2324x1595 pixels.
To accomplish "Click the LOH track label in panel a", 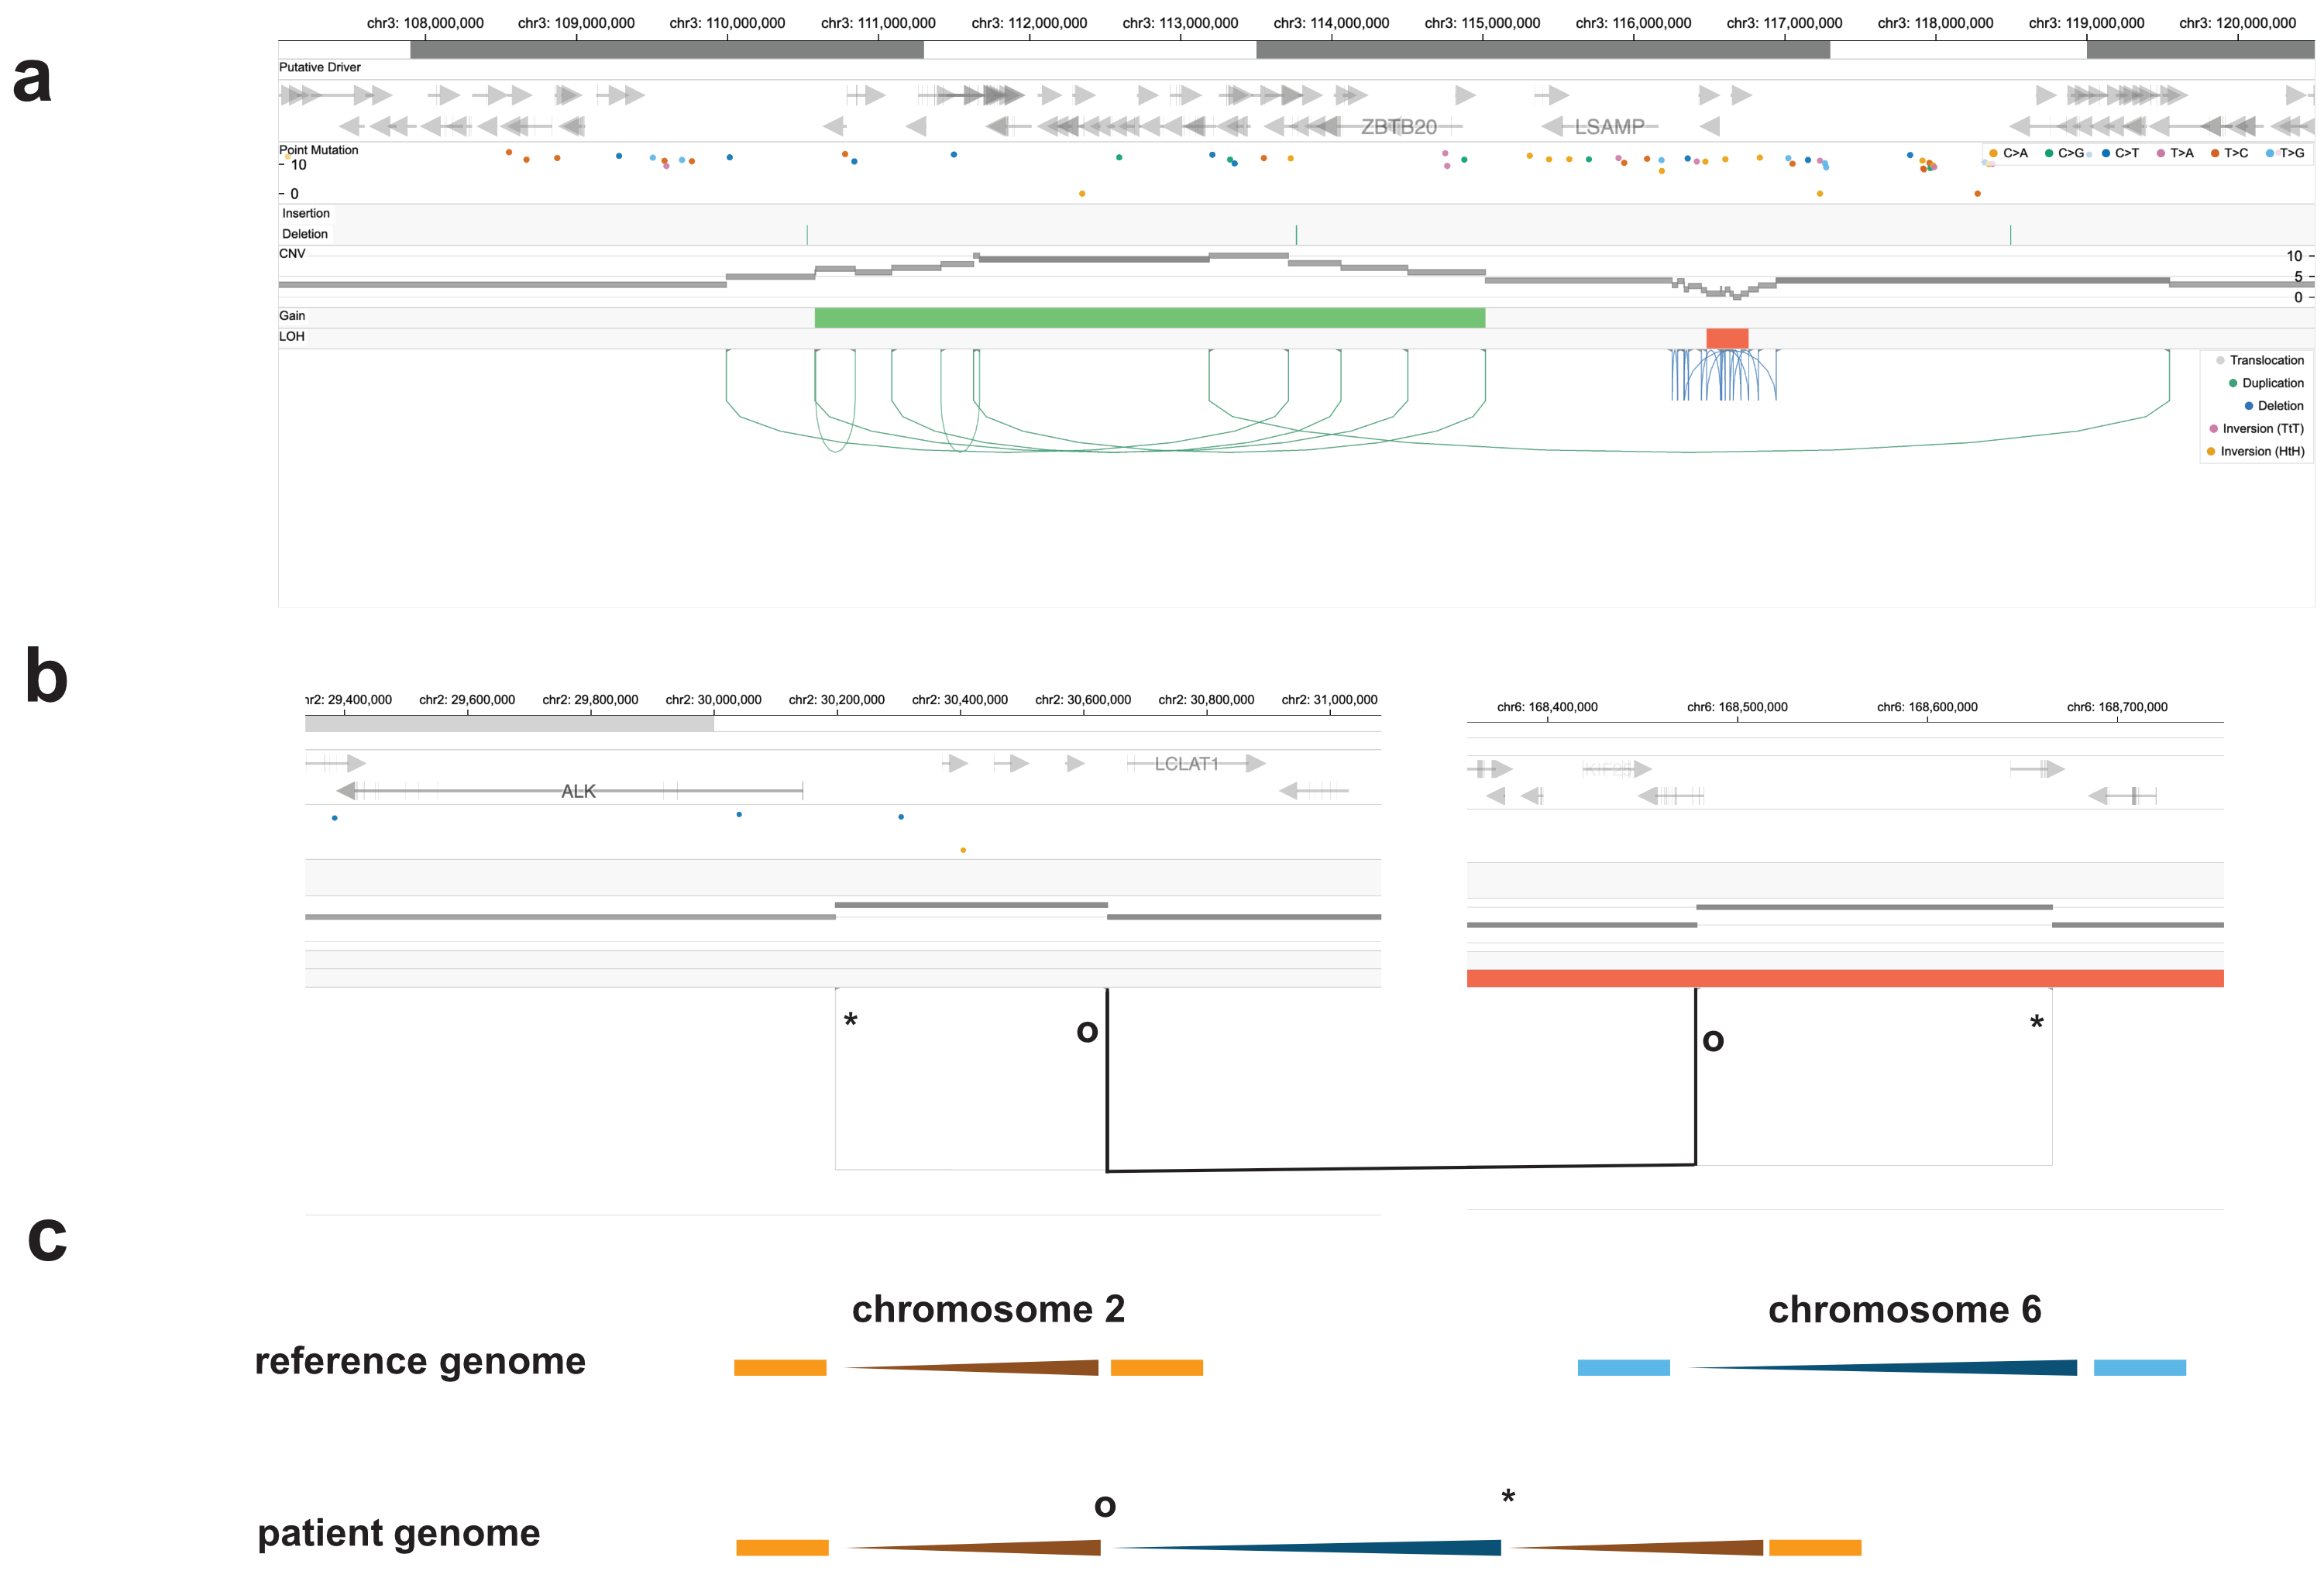I will point(292,337).
